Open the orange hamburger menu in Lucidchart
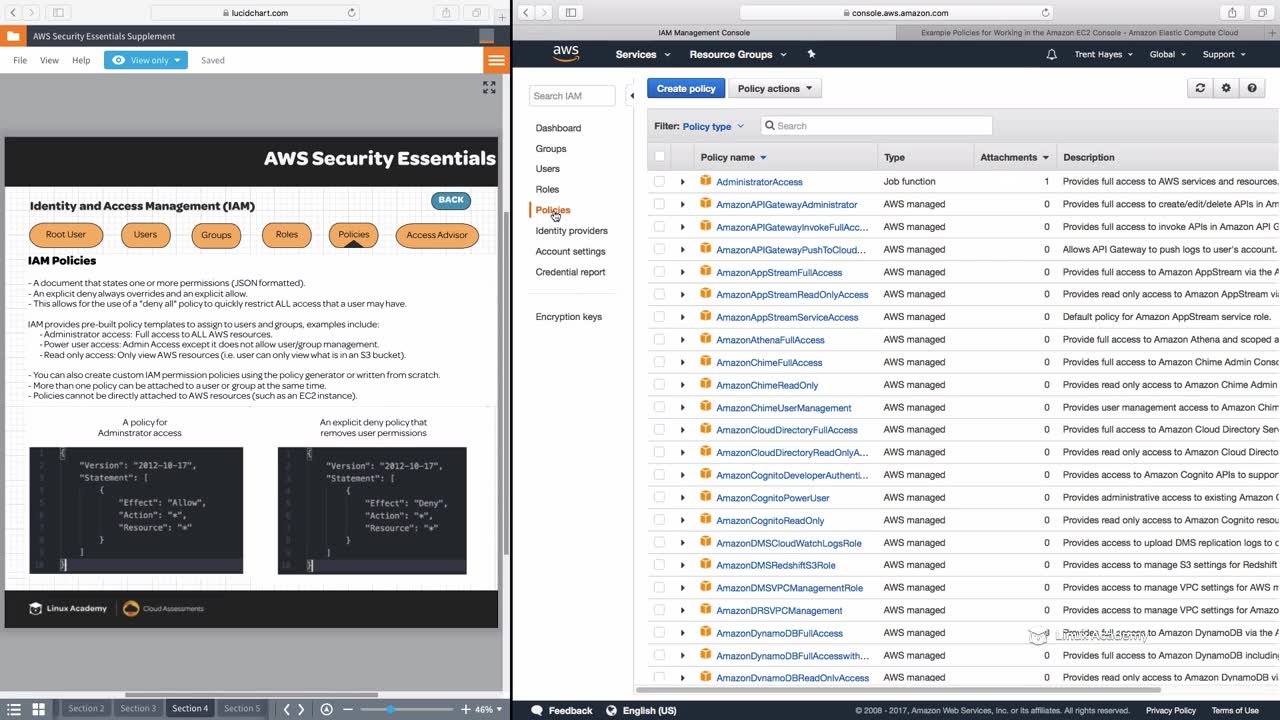 496,60
